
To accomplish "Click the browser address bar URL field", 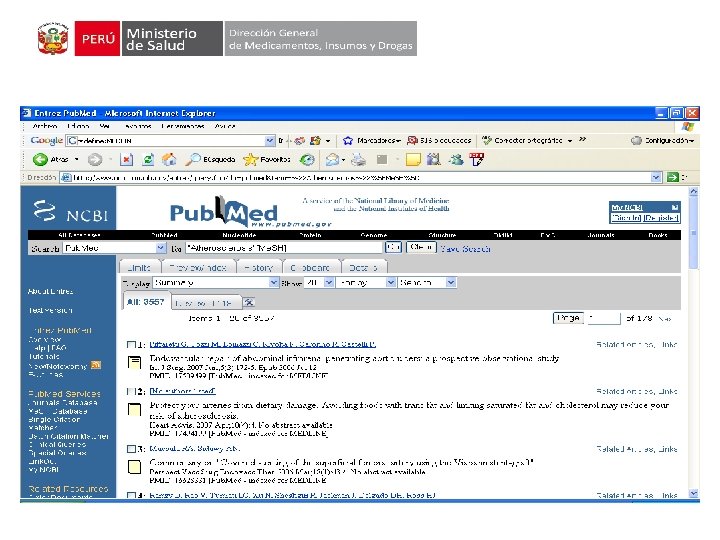I will click(356, 177).
